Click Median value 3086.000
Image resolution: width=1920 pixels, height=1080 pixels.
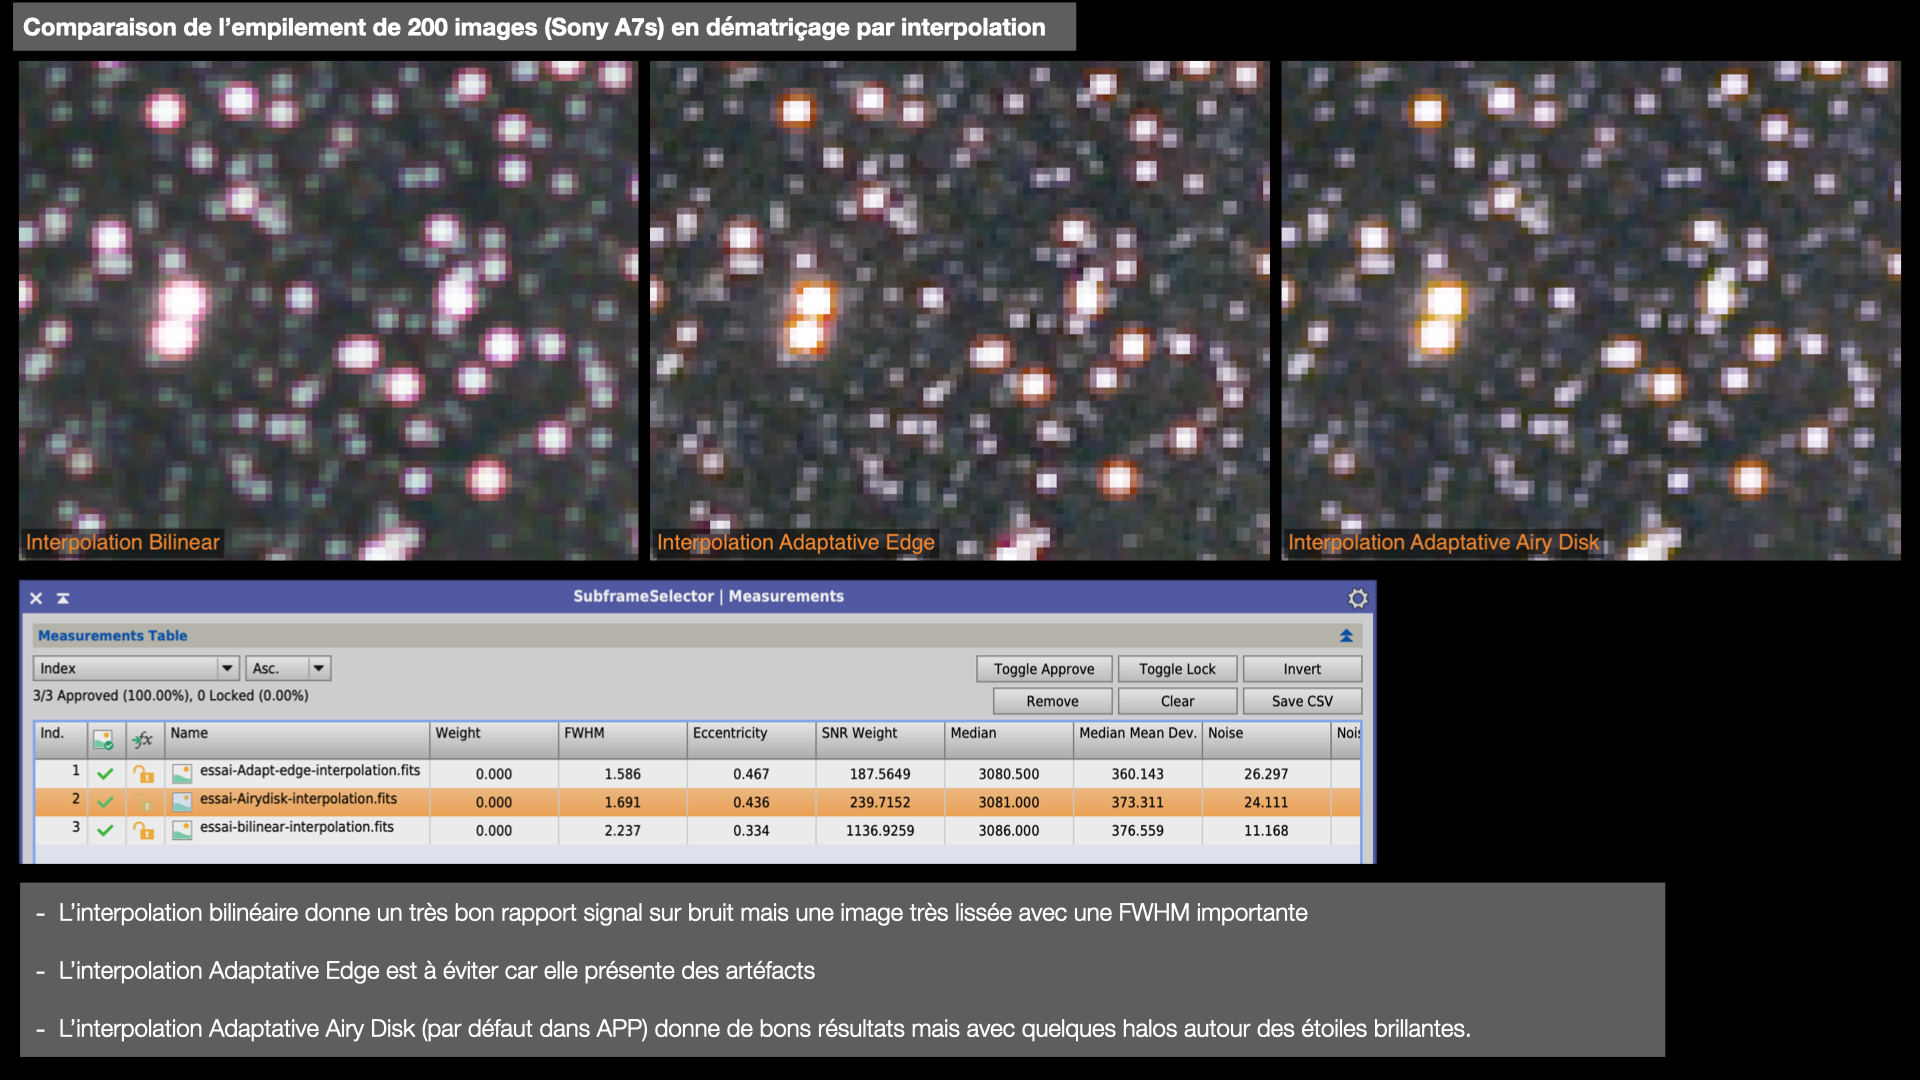coord(1009,830)
